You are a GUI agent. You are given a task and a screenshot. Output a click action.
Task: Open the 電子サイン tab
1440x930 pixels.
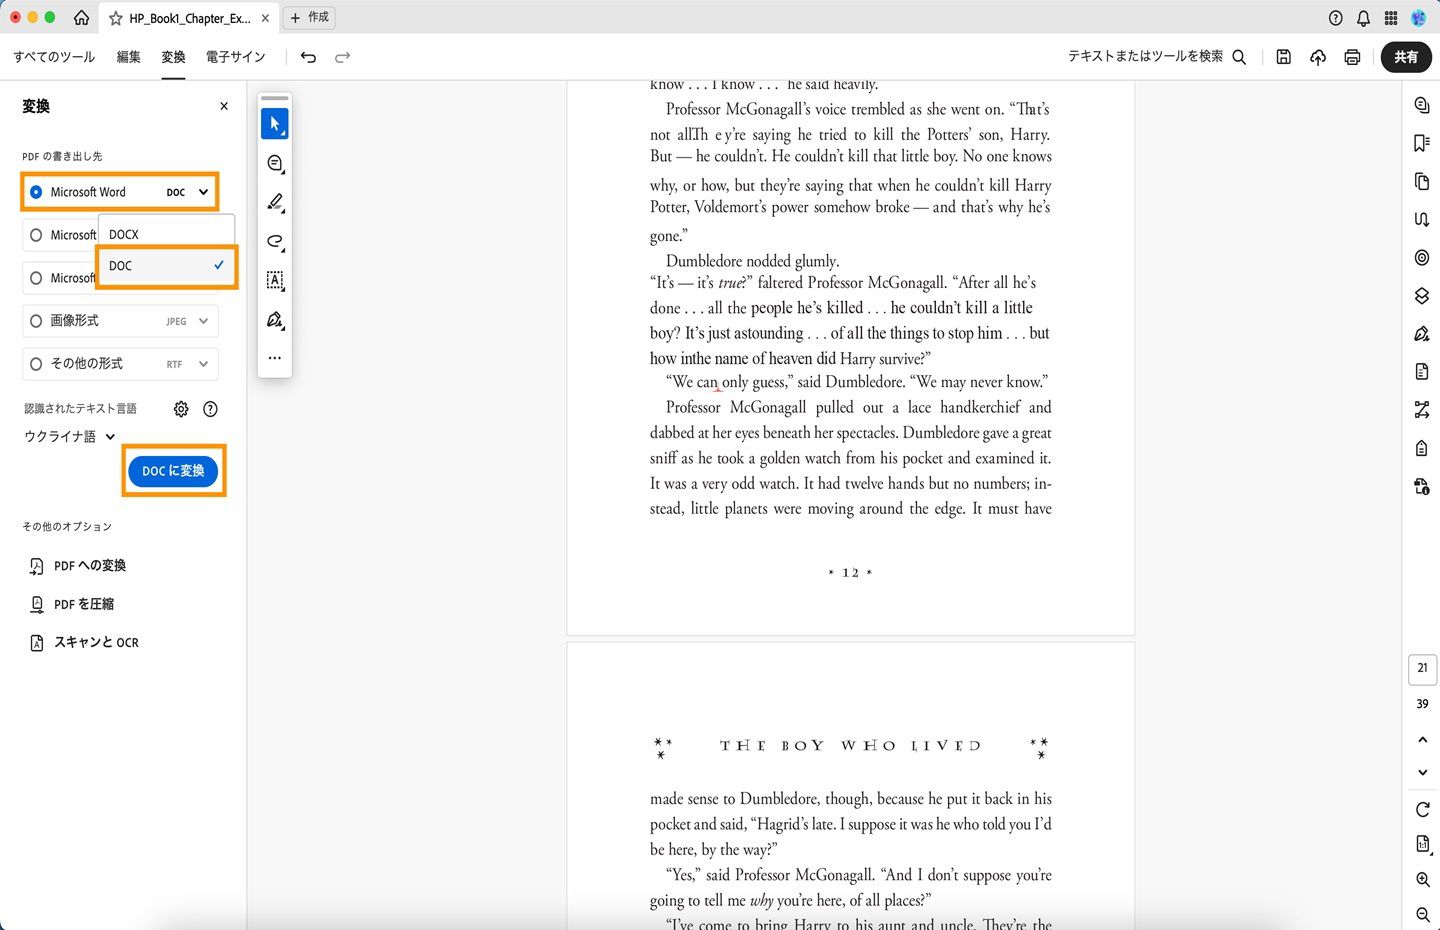tap(235, 57)
